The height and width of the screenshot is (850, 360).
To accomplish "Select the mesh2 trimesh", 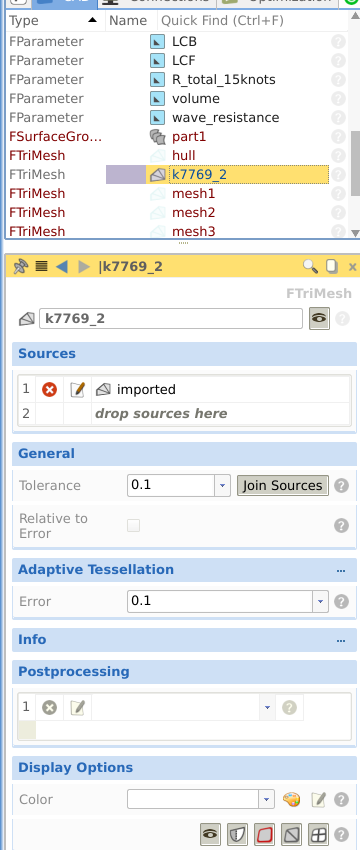I will [194, 212].
